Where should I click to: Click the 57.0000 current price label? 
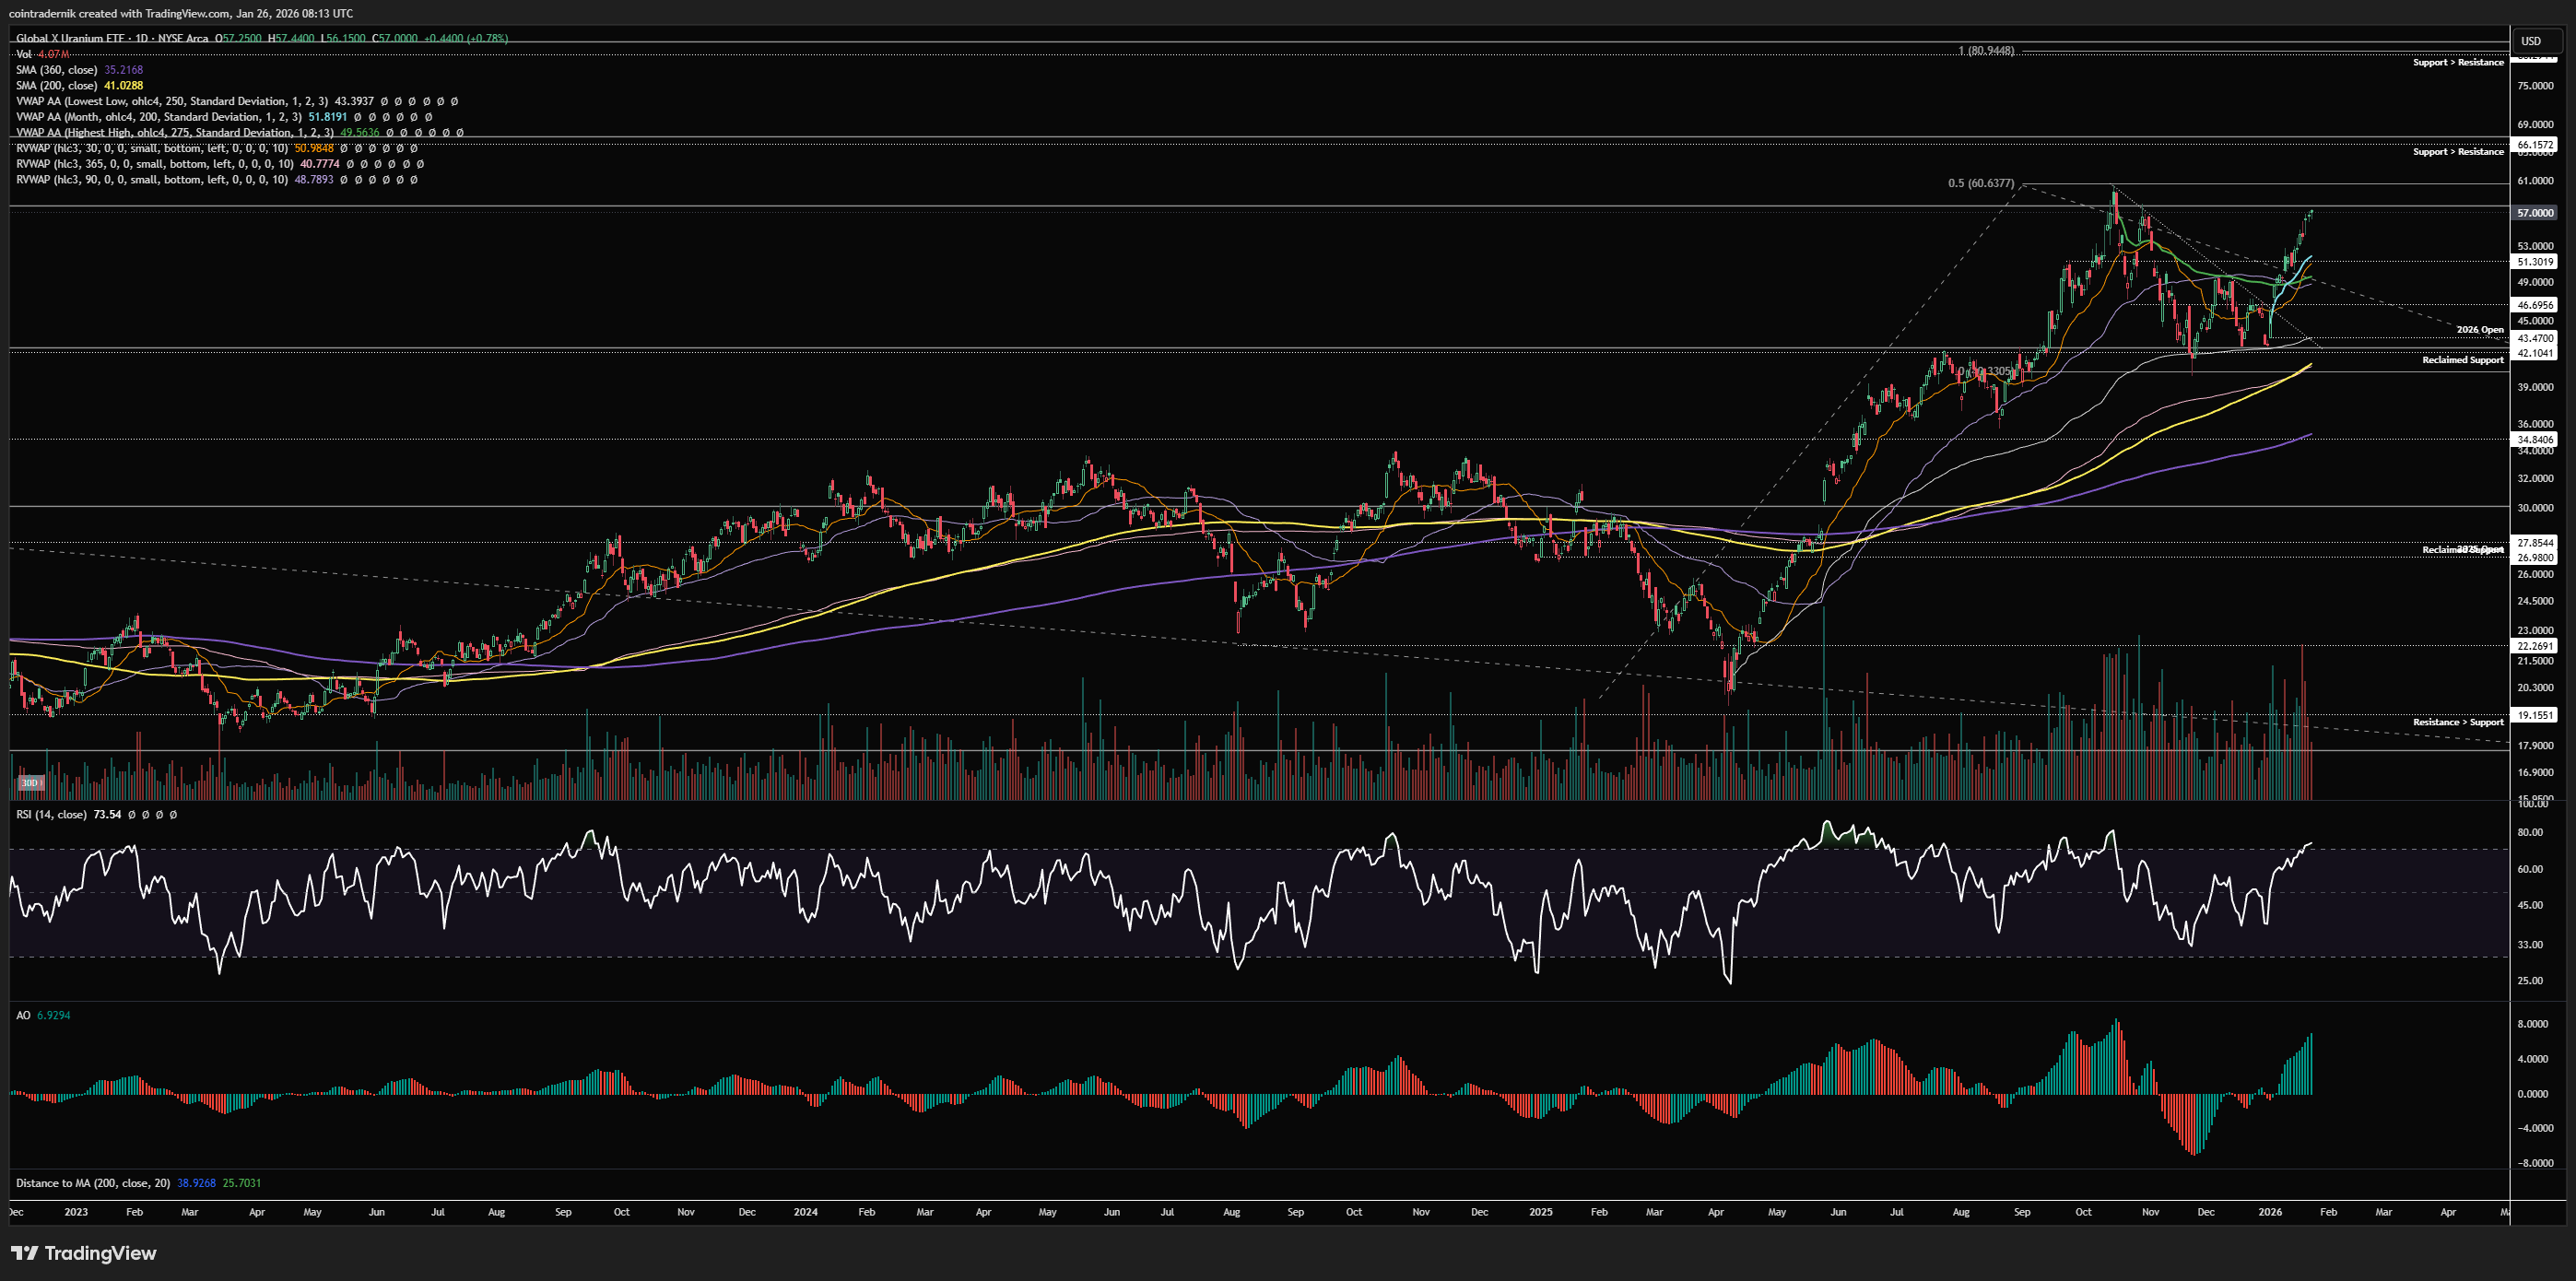tap(2535, 213)
